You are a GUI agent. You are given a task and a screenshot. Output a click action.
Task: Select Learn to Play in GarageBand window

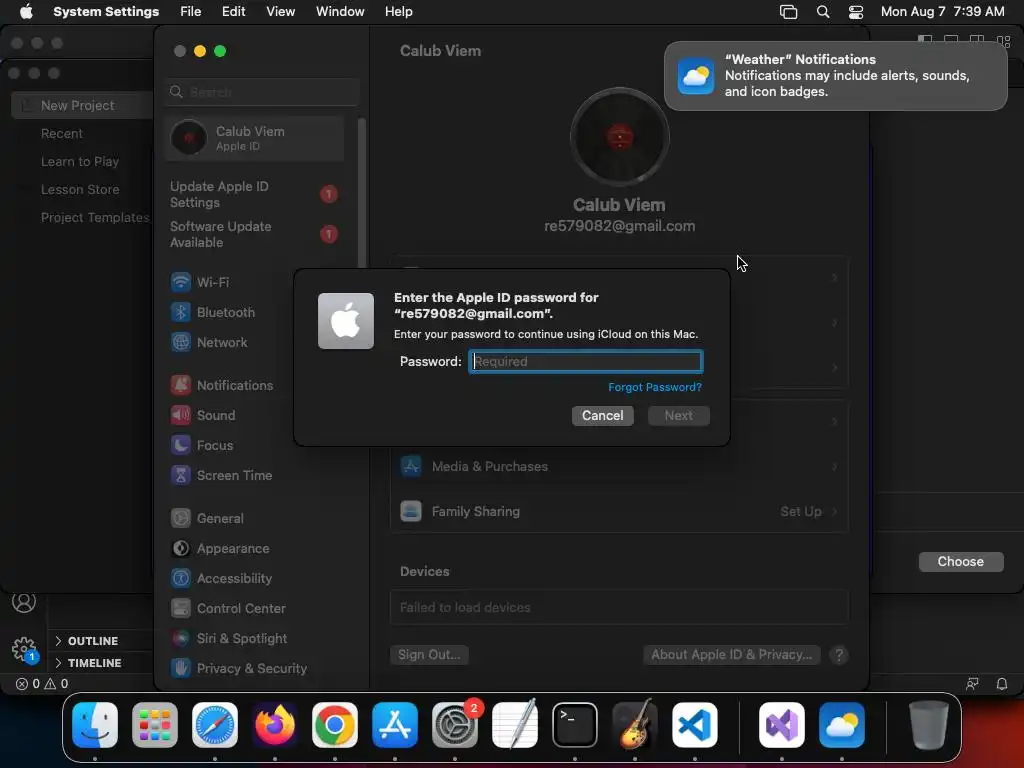click(80, 161)
